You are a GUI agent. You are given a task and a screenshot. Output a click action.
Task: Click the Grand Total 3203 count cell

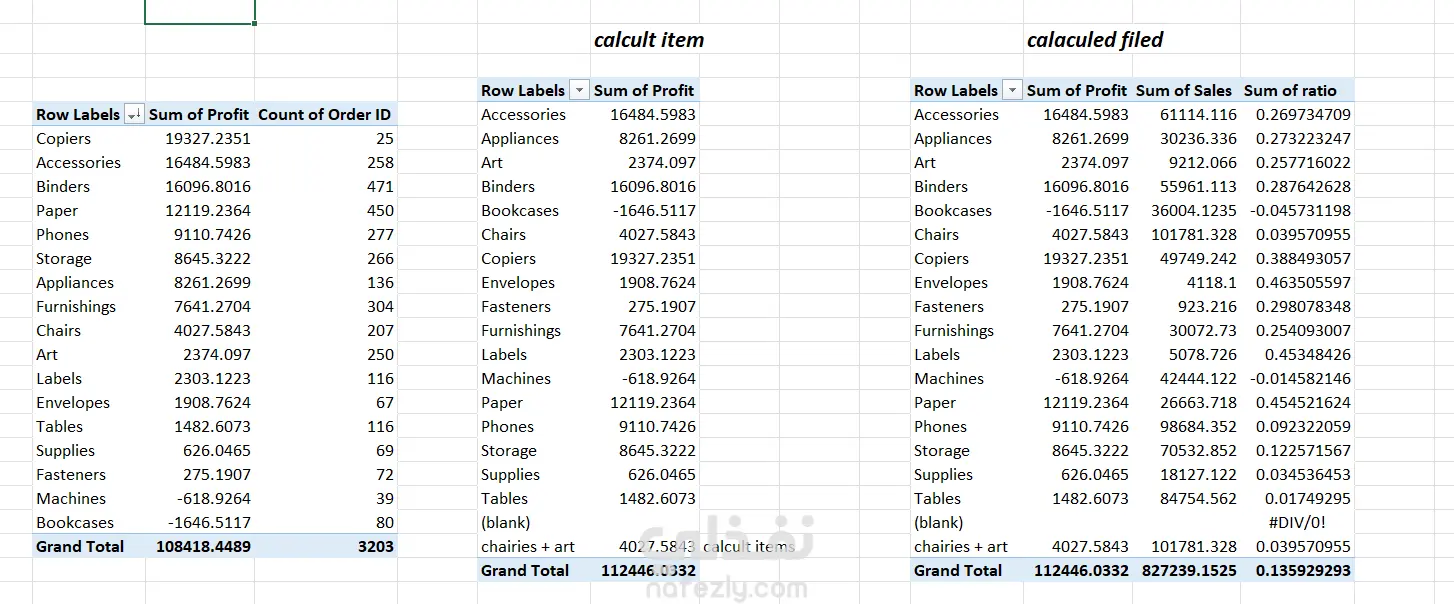point(375,547)
